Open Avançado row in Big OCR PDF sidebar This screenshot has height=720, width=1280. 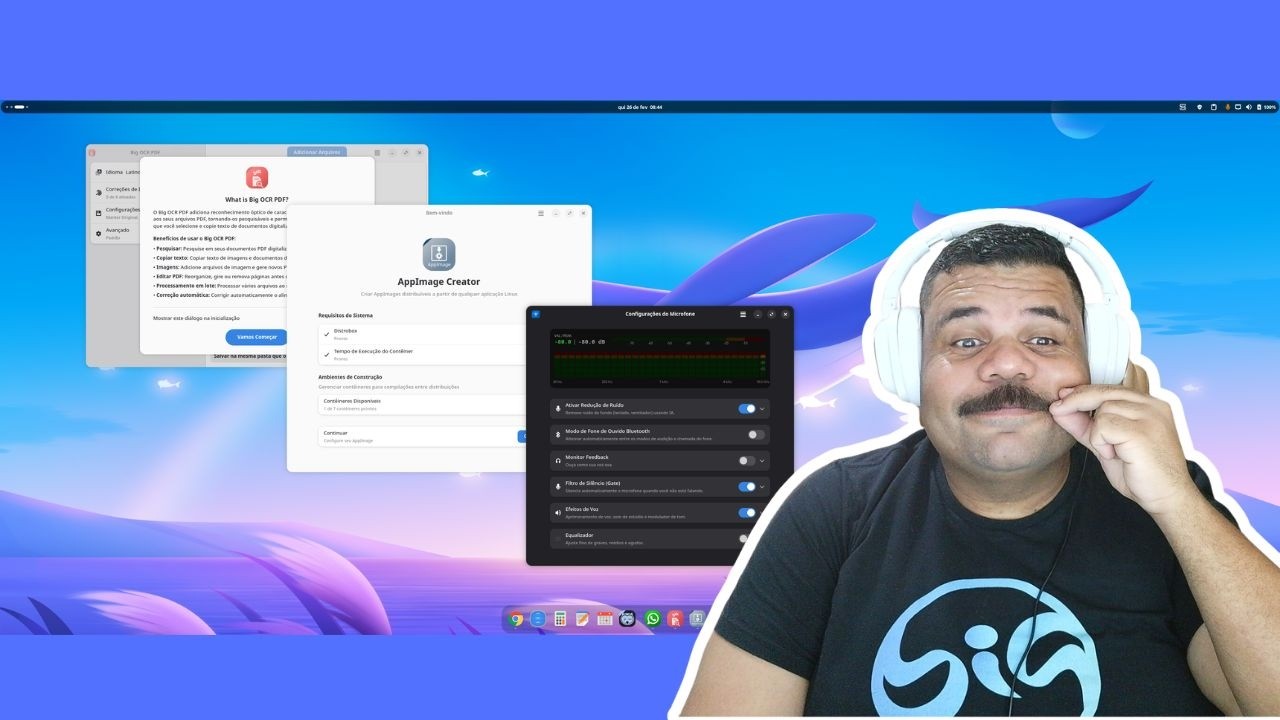point(116,233)
